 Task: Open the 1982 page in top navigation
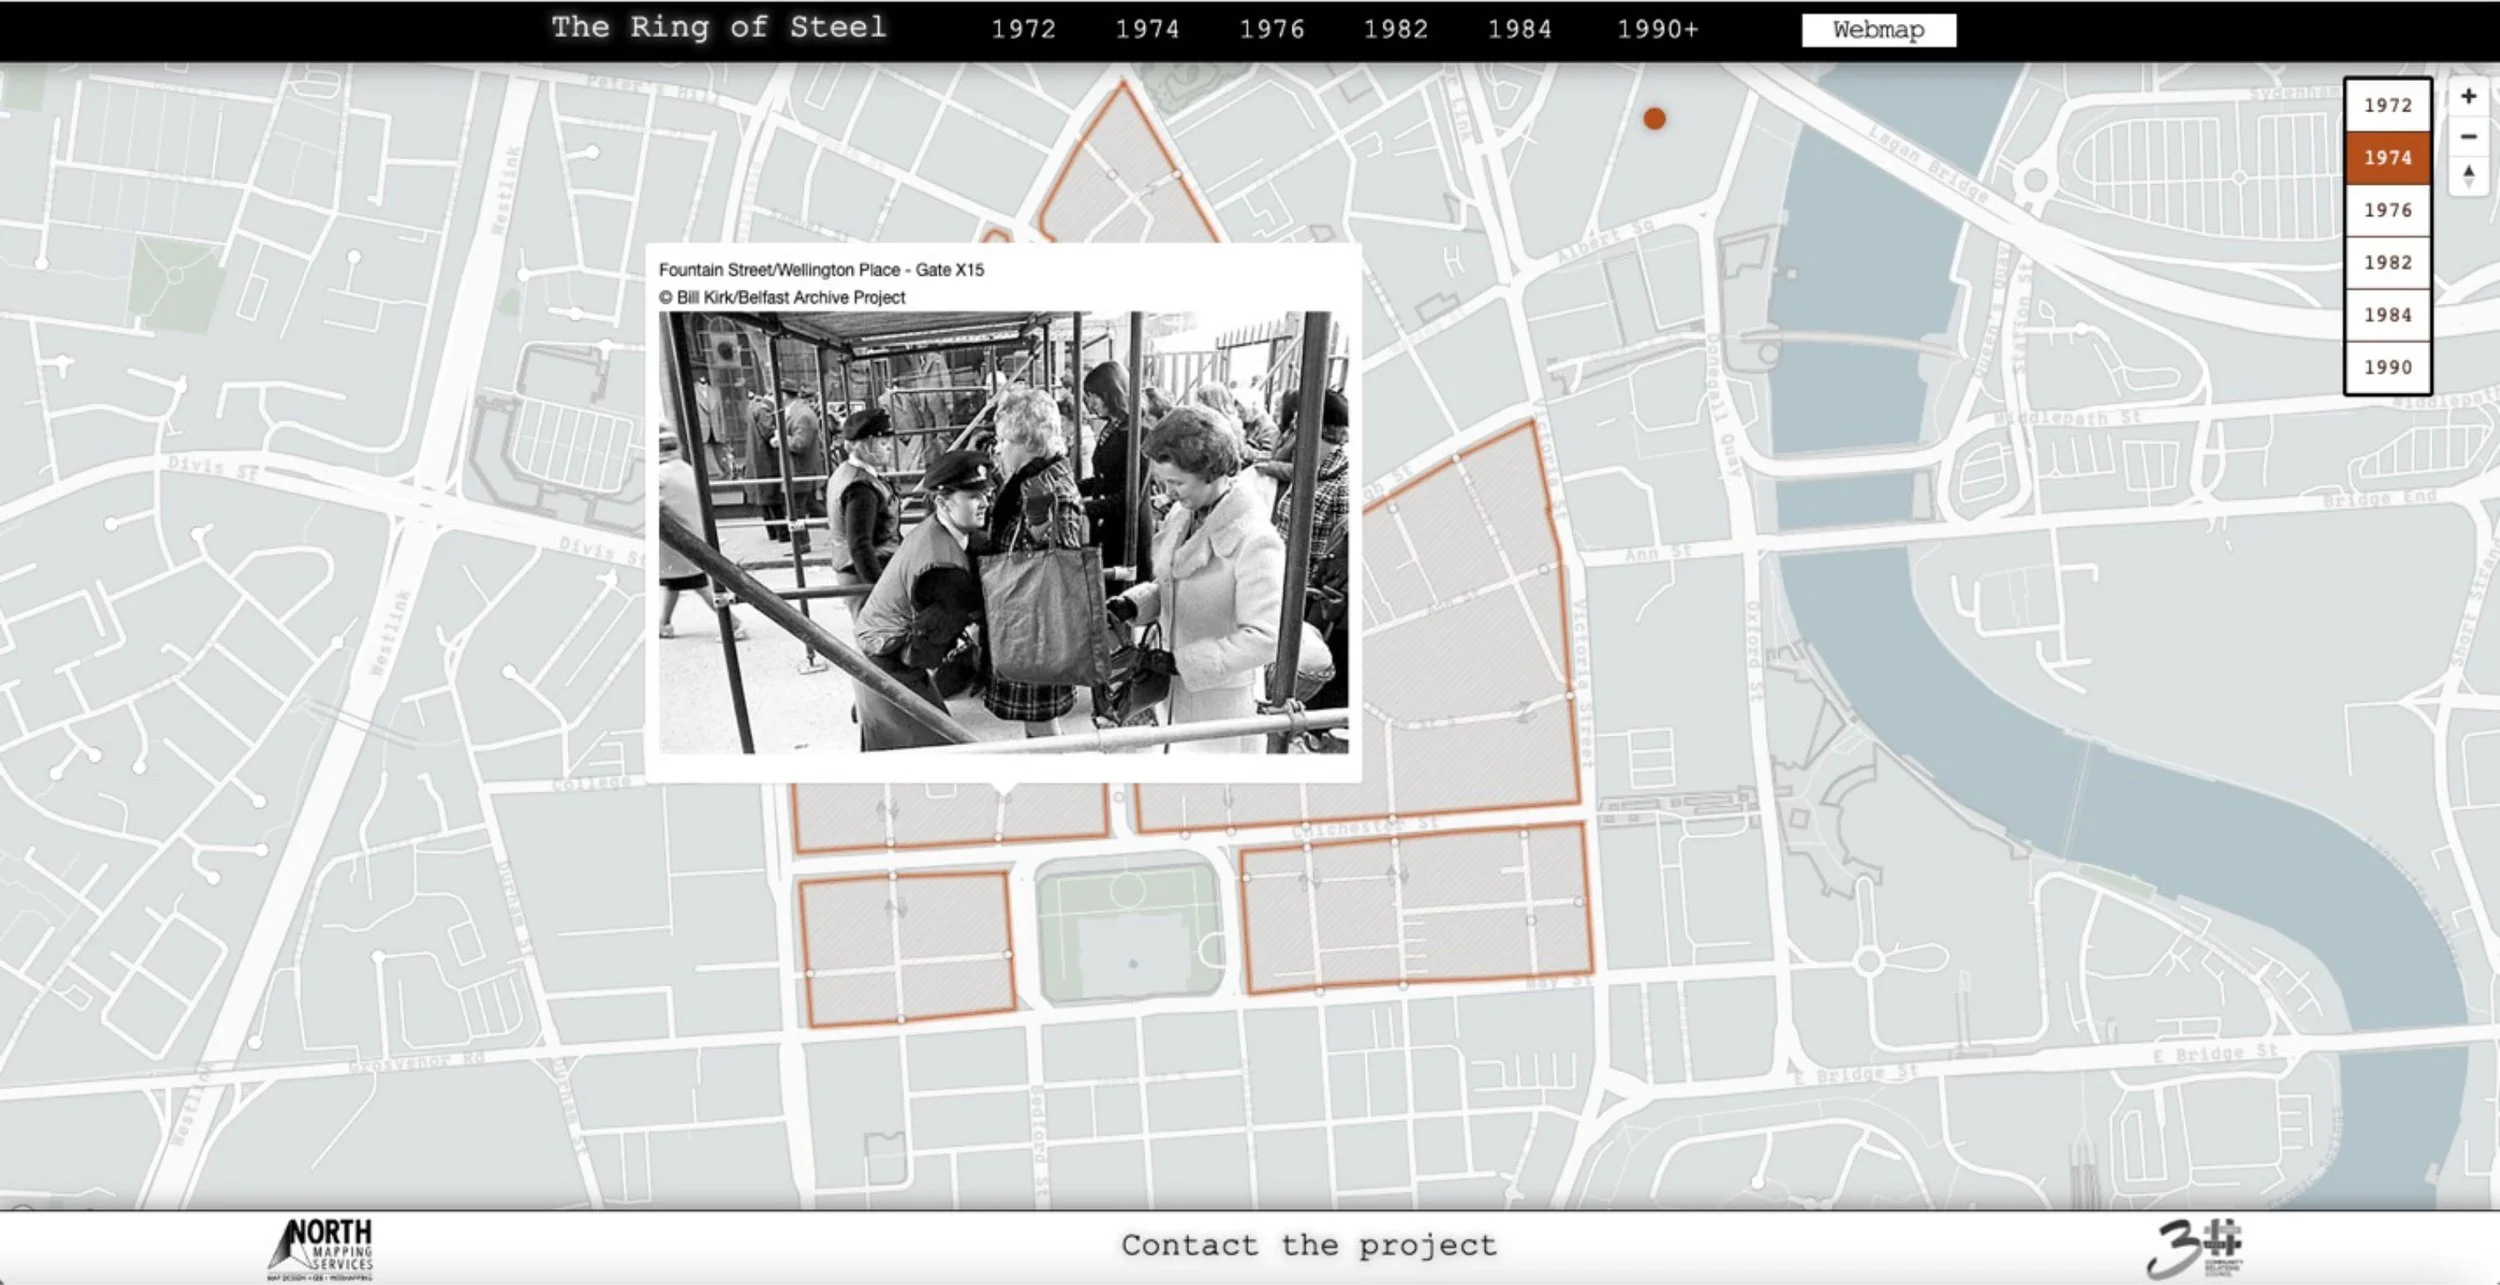tap(1395, 29)
